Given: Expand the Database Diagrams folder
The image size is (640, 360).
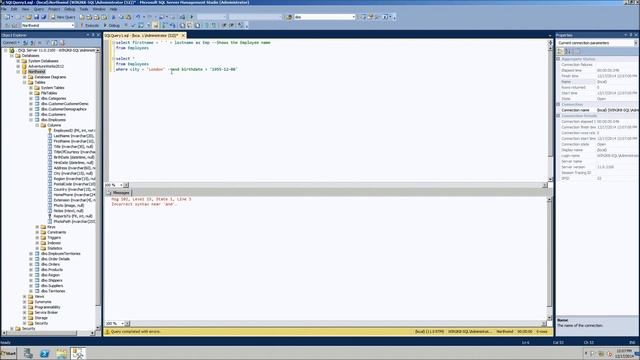Looking at the screenshot, I should coord(24,77).
